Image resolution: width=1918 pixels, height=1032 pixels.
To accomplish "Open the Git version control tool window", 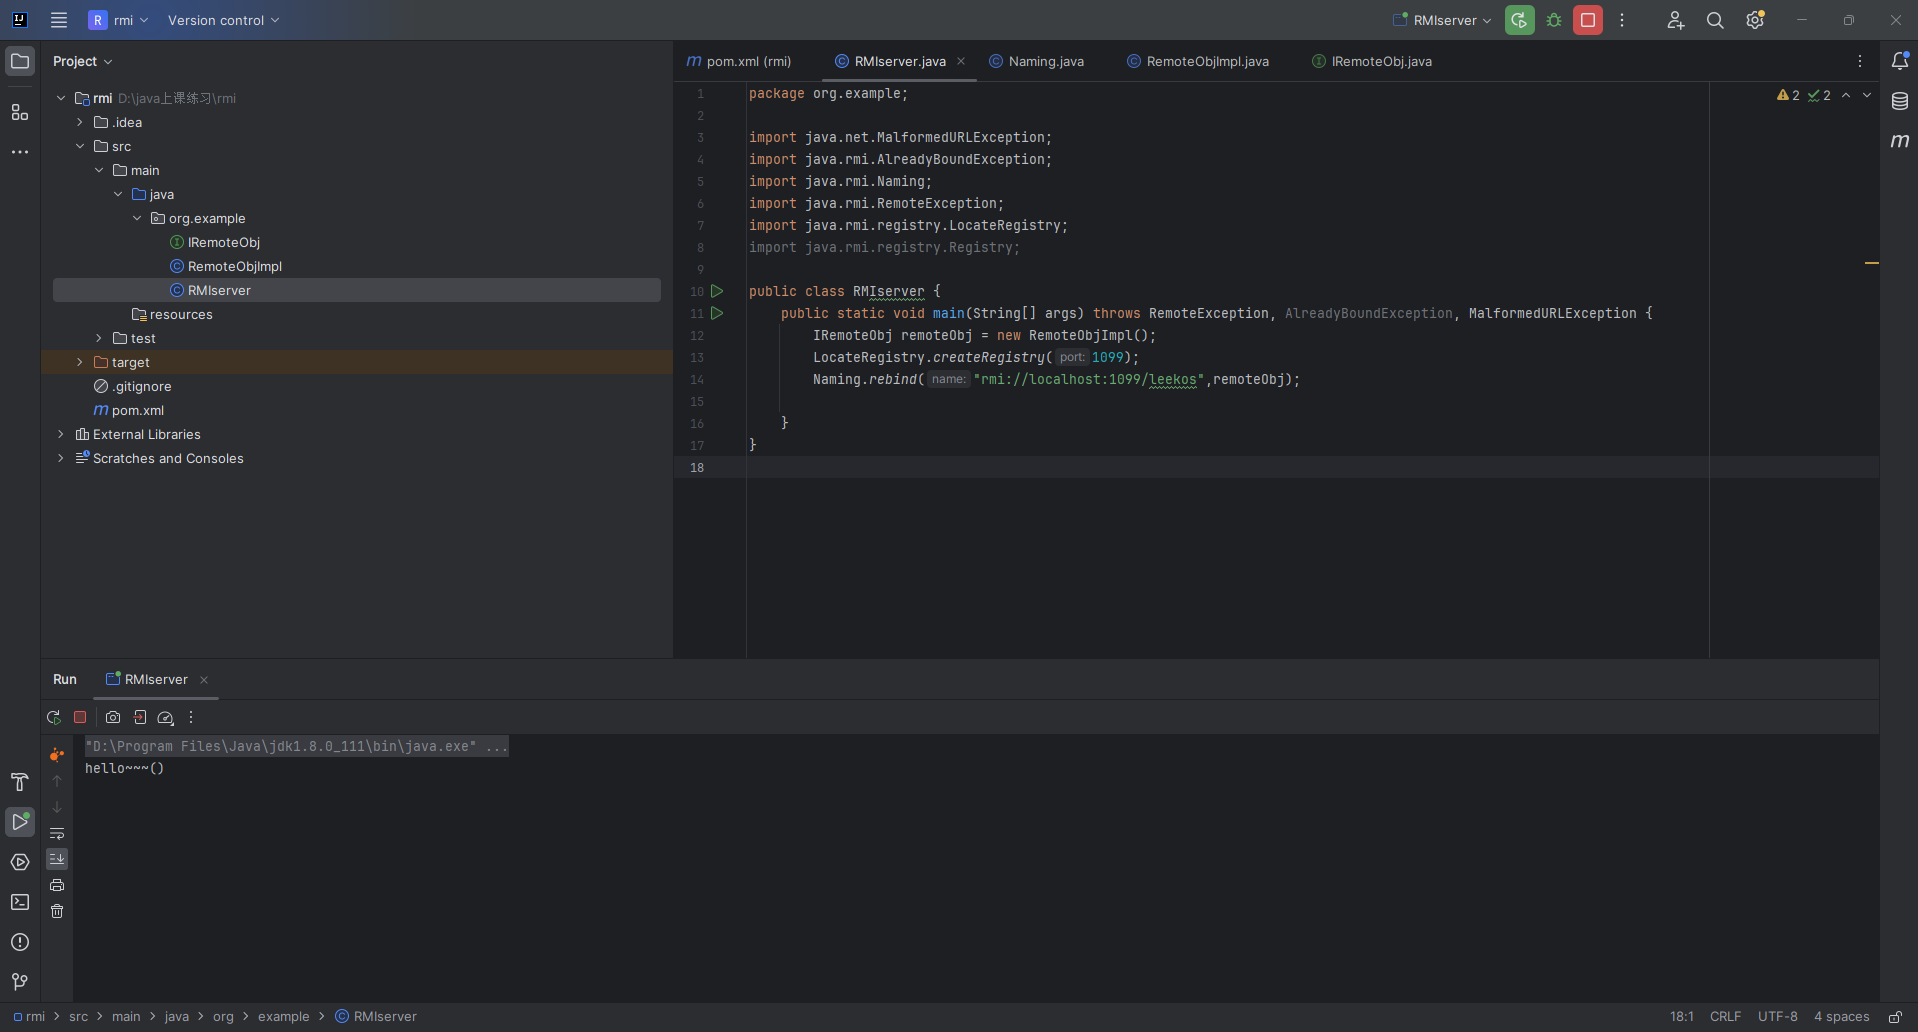I will pos(20,982).
